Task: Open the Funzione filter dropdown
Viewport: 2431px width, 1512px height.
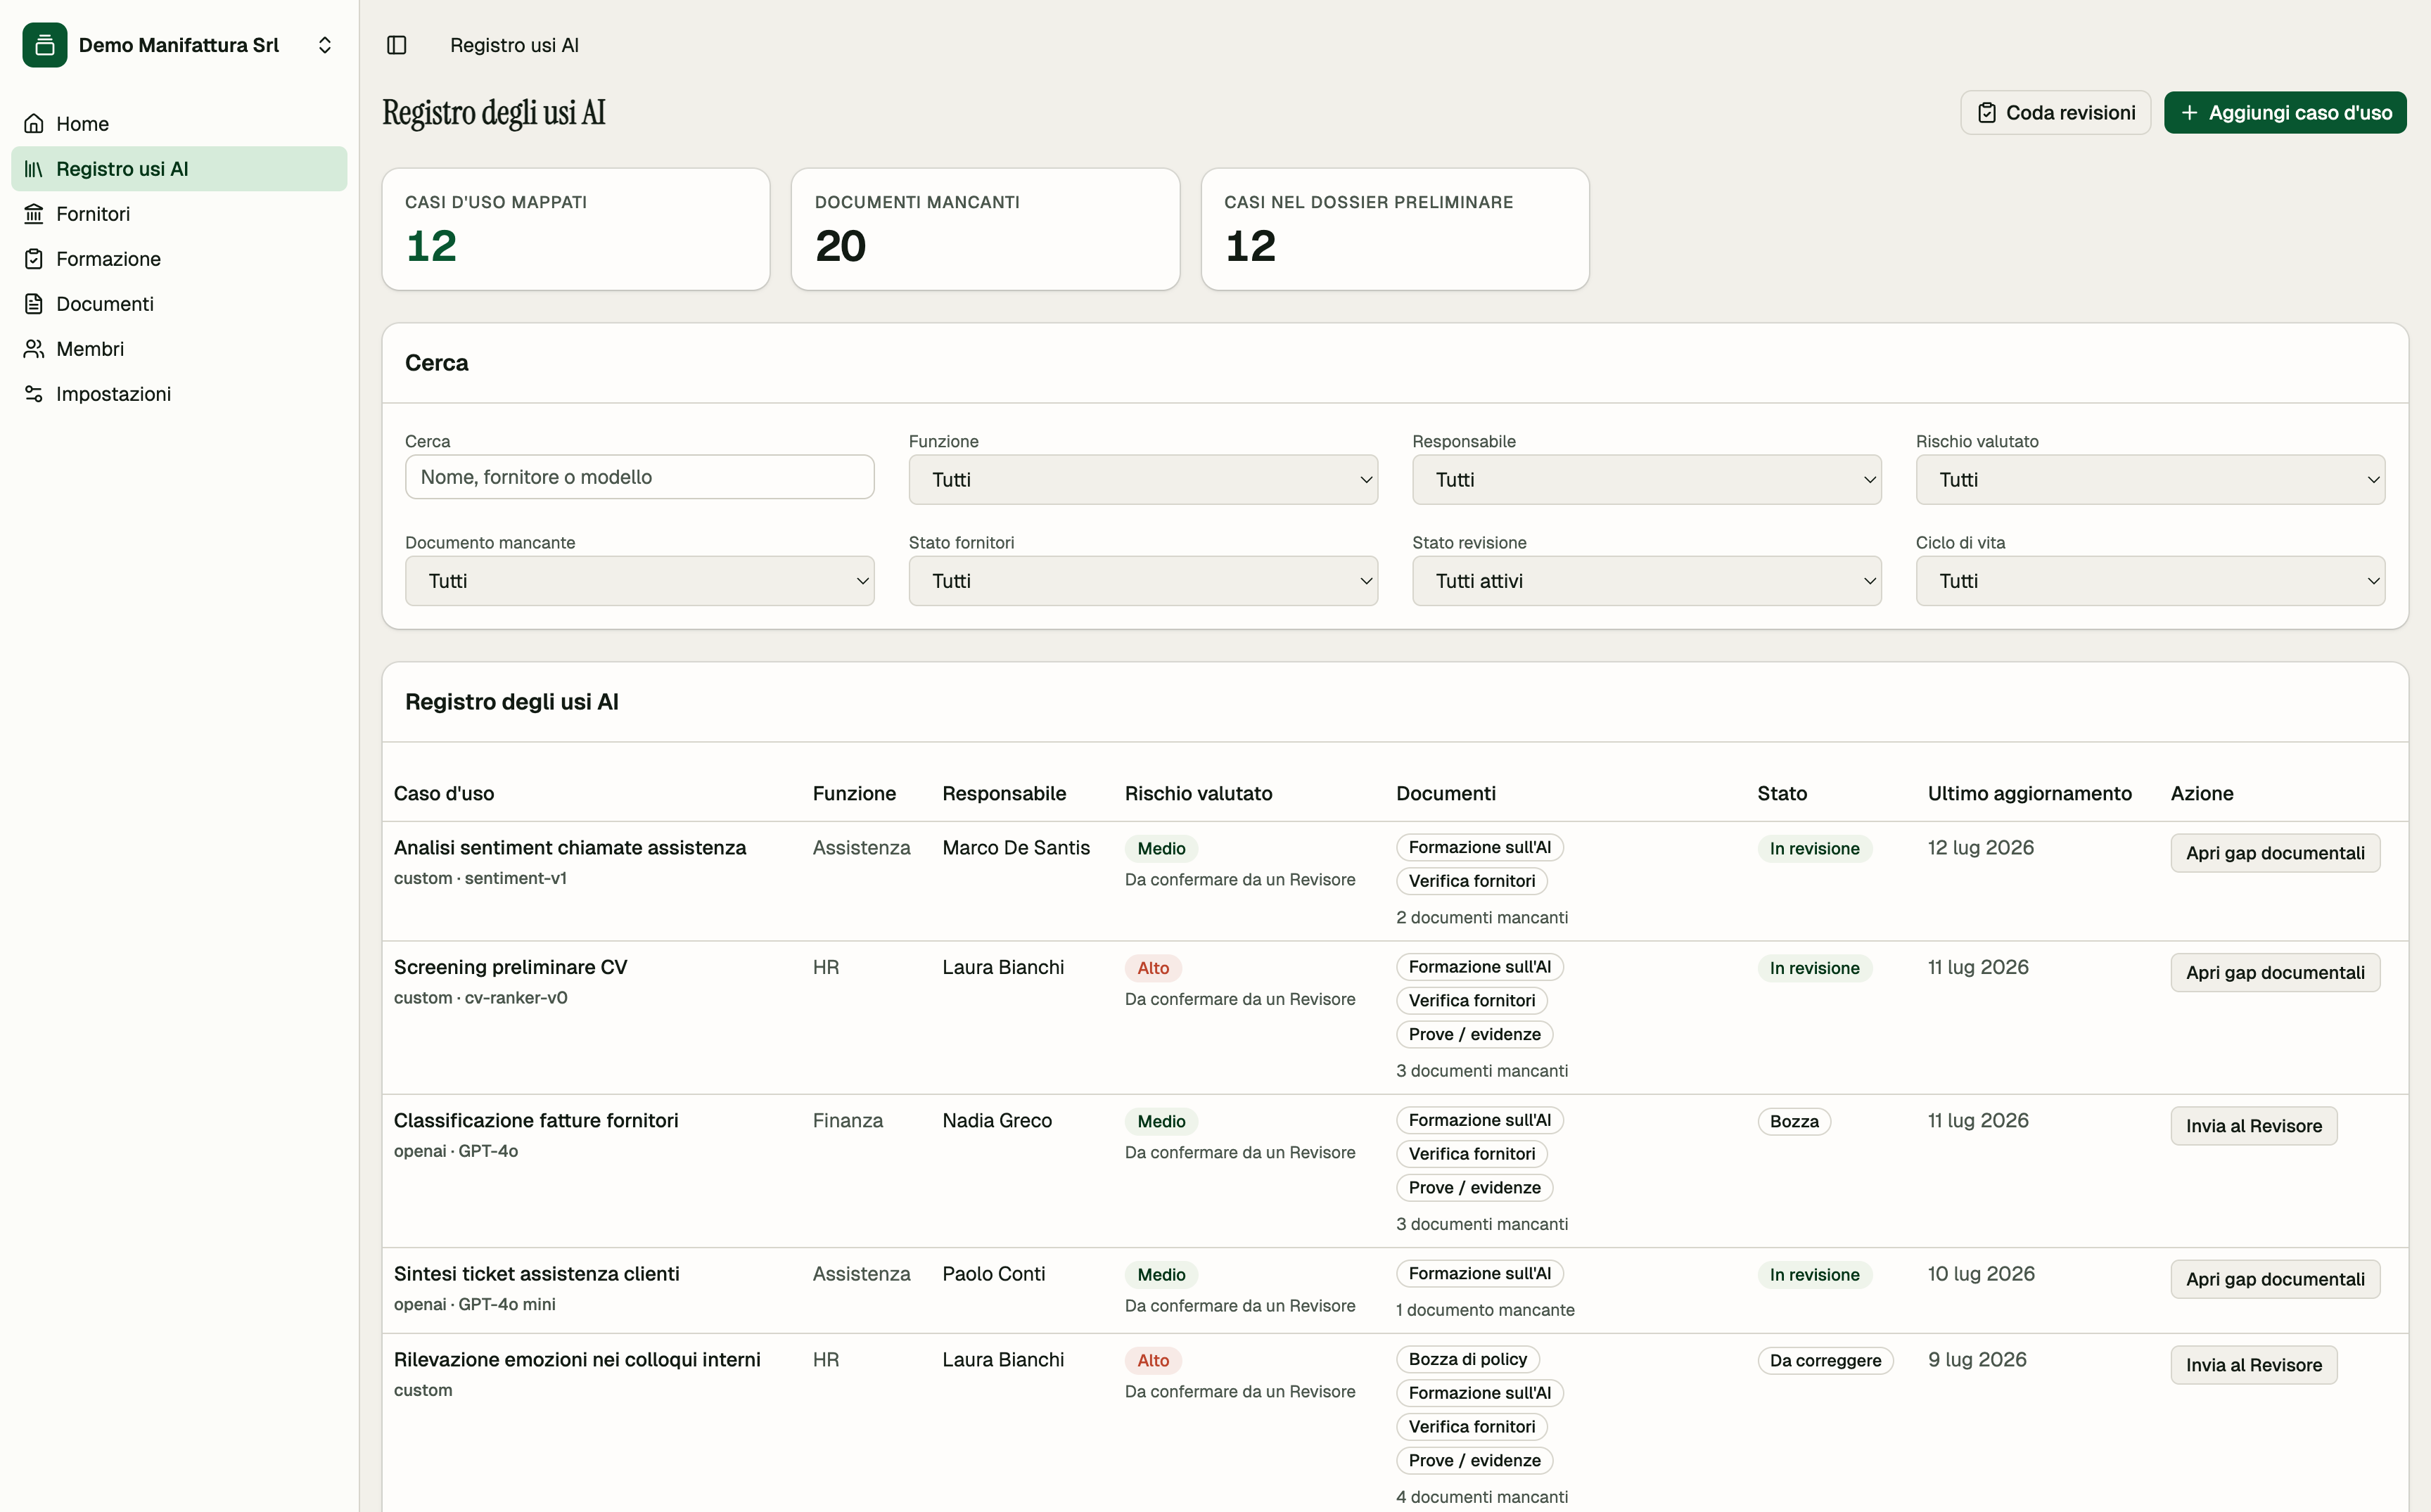Action: click(x=1143, y=480)
